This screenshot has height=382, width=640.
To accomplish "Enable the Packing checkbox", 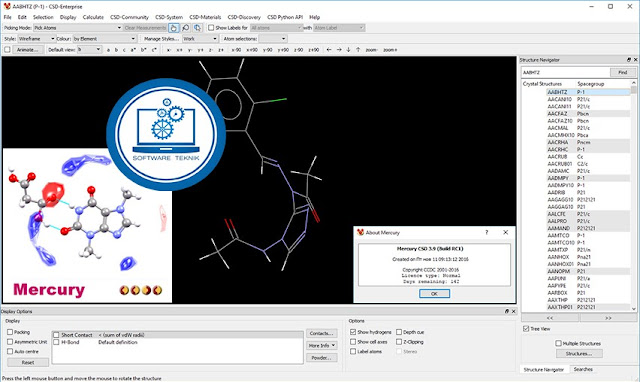I will tap(10, 332).
